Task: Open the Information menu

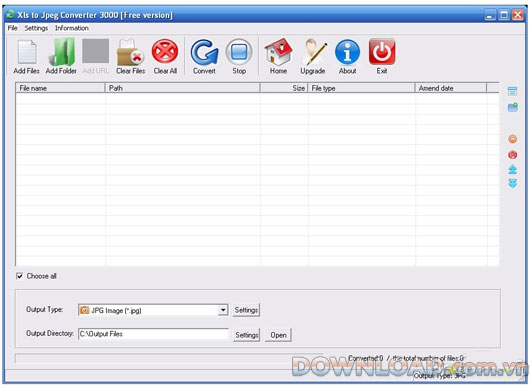Action: [72, 28]
